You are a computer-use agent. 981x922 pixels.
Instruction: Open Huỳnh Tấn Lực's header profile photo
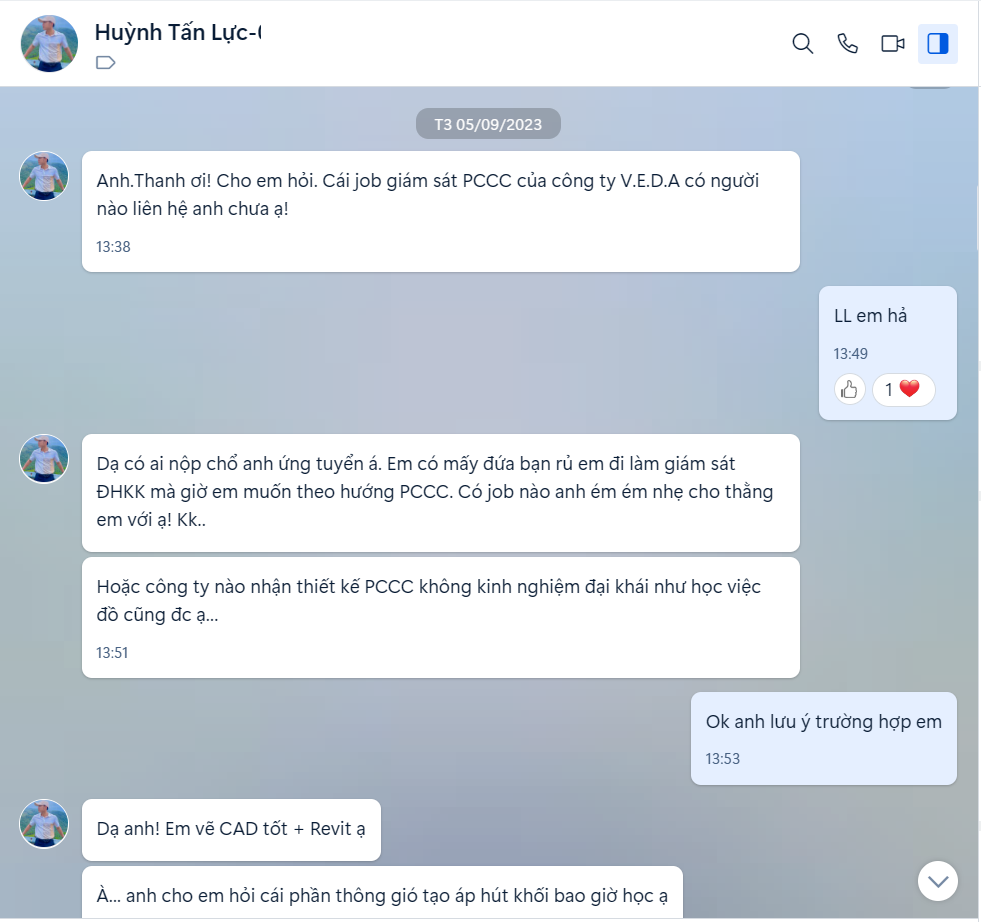tap(49, 44)
